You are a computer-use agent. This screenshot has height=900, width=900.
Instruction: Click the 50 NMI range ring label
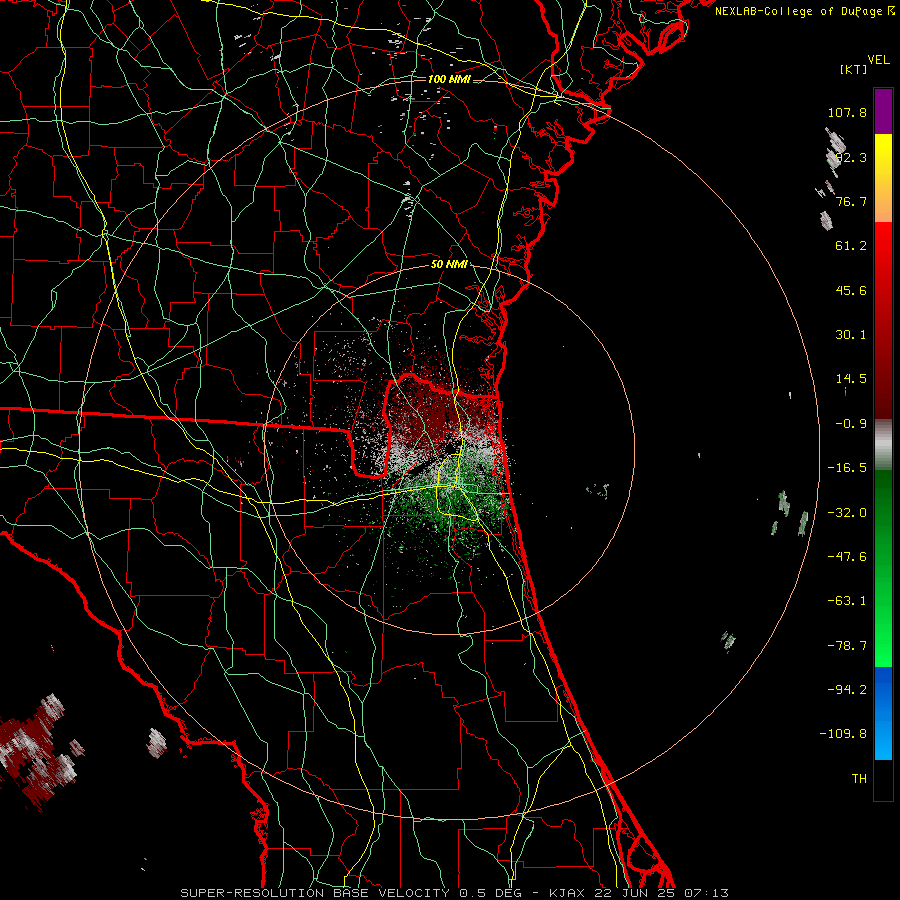(449, 265)
